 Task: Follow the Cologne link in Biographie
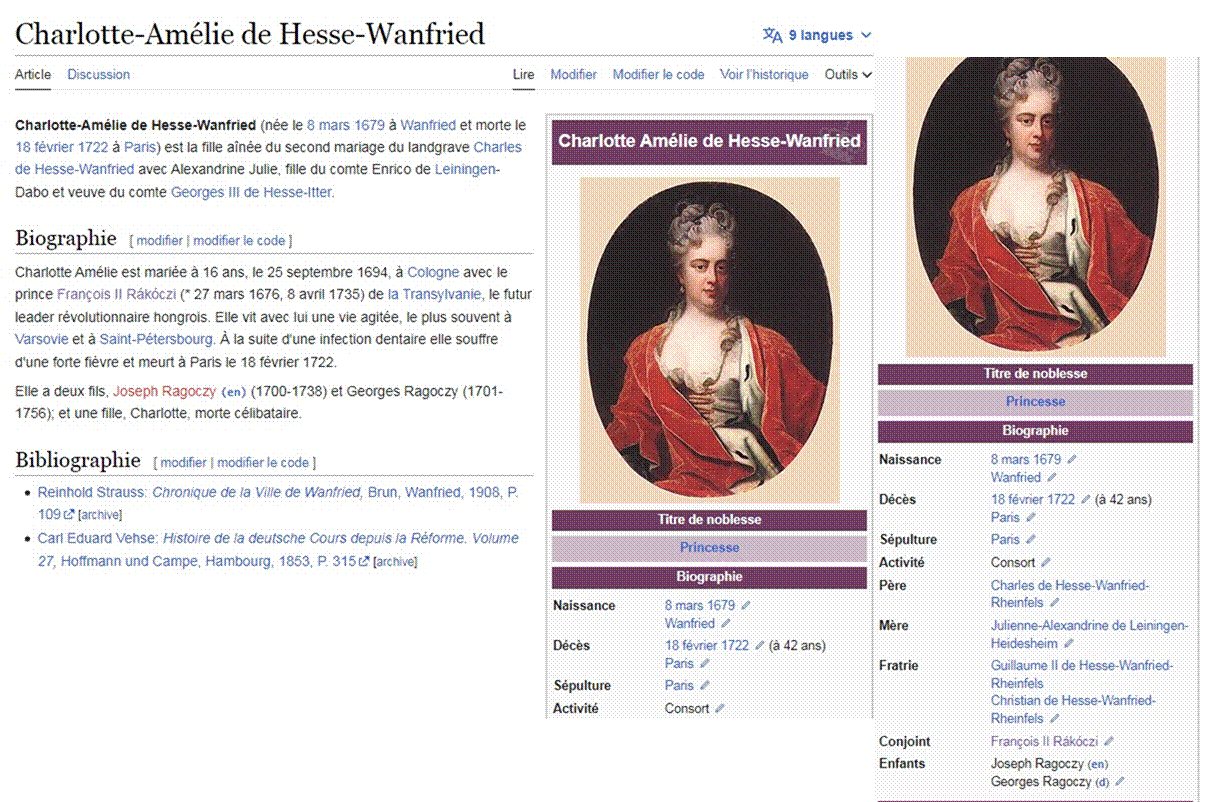coord(434,272)
